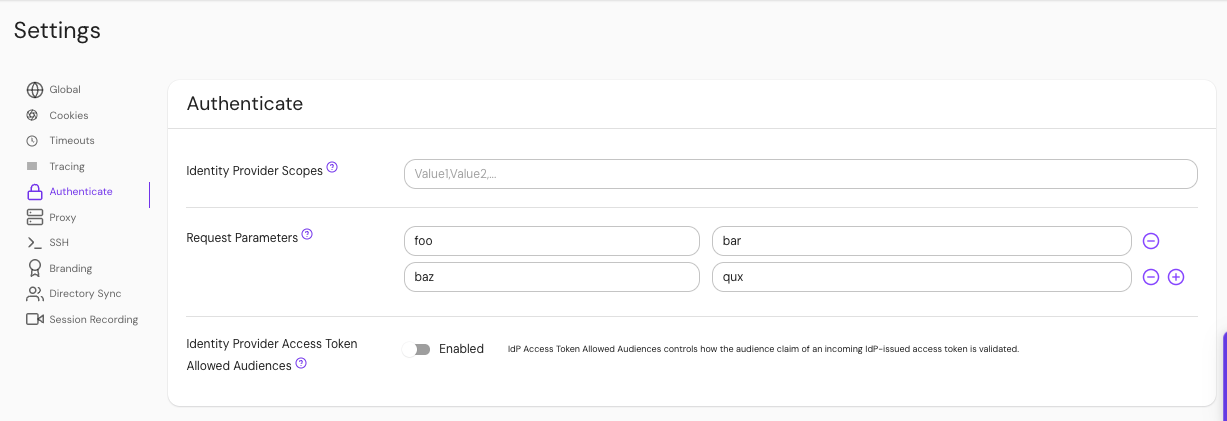Click the parameter key field containing foo
This screenshot has height=421, width=1227.
pos(551,241)
